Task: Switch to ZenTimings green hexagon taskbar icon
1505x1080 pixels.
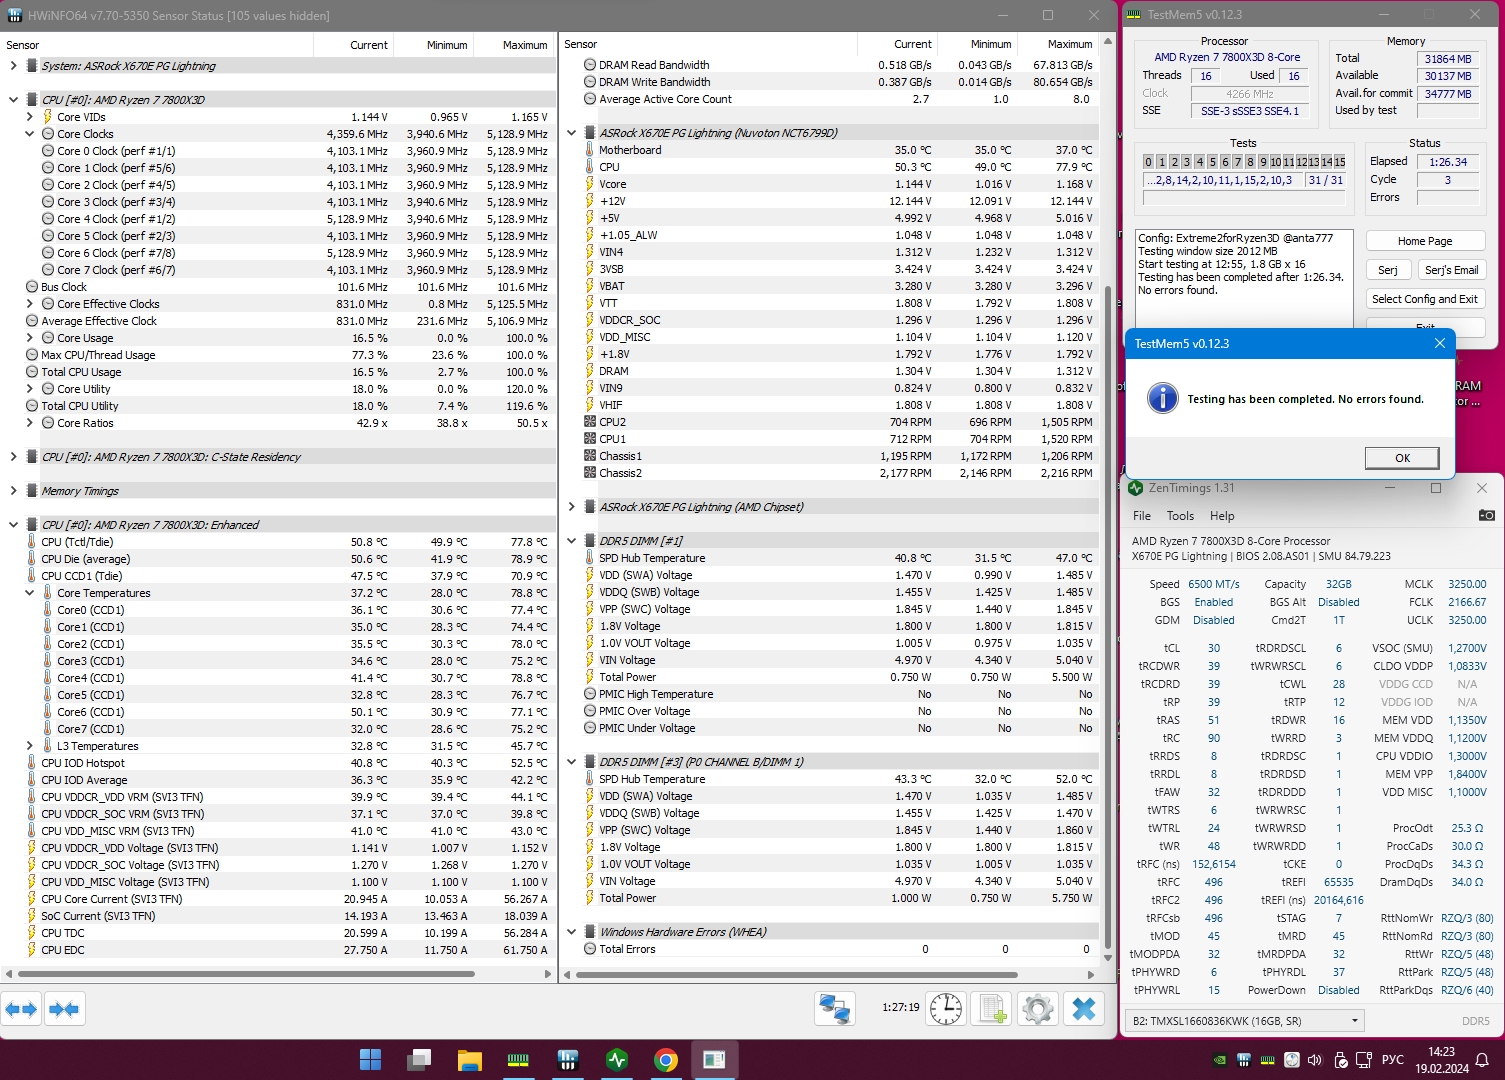Action: [x=617, y=1059]
